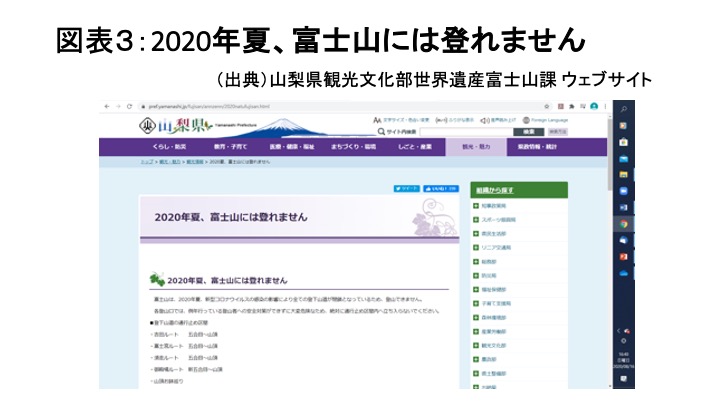The height and width of the screenshot is (405, 720).
Task: Go back with the browser back arrow
Action: click(107, 106)
